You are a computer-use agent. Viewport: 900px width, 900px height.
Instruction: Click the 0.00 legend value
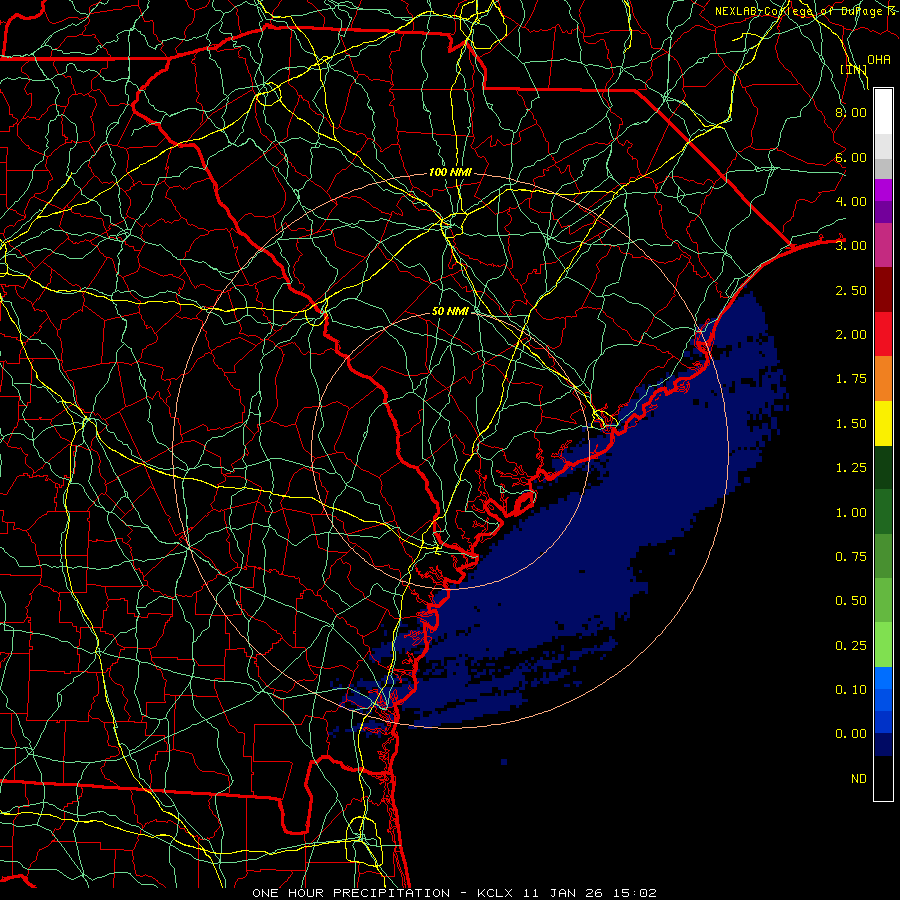[851, 734]
